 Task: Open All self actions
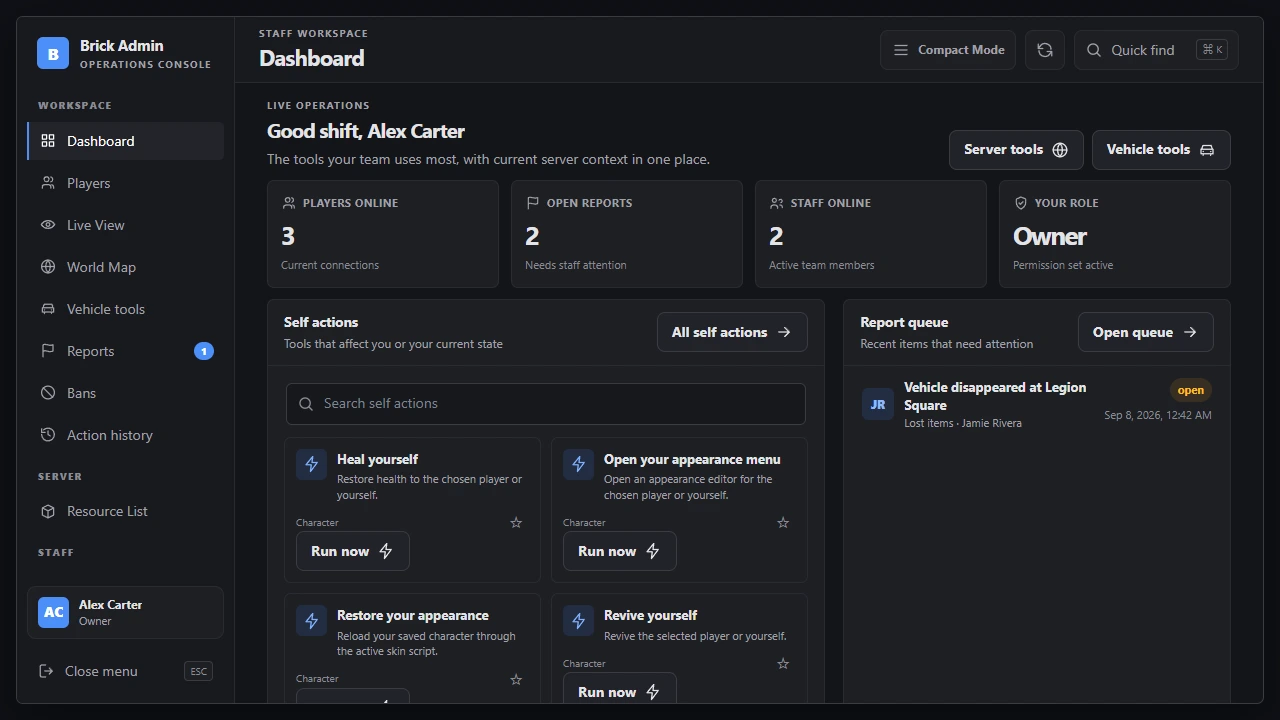pyautogui.click(x=732, y=332)
